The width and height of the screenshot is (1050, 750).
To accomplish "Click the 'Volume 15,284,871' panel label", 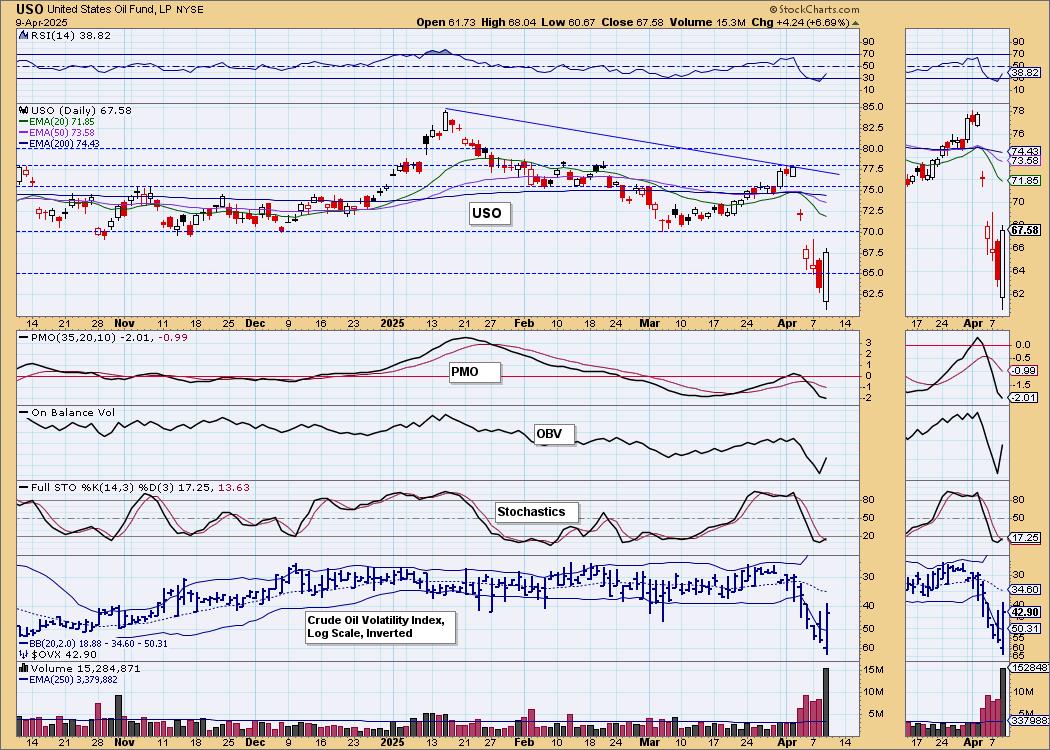I will coord(85,668).
